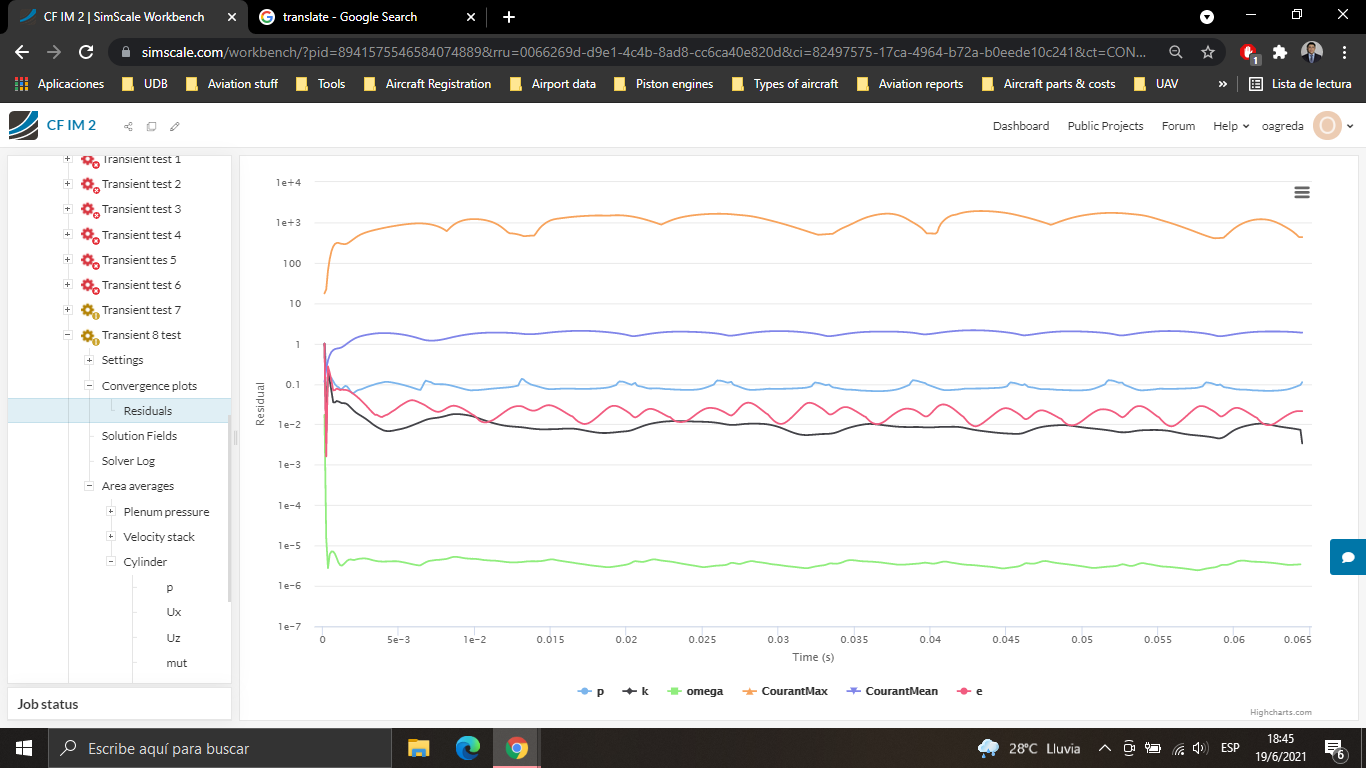Open Microsoft Edge from the taskbar

pyautogui.click(x=467, y=748)
